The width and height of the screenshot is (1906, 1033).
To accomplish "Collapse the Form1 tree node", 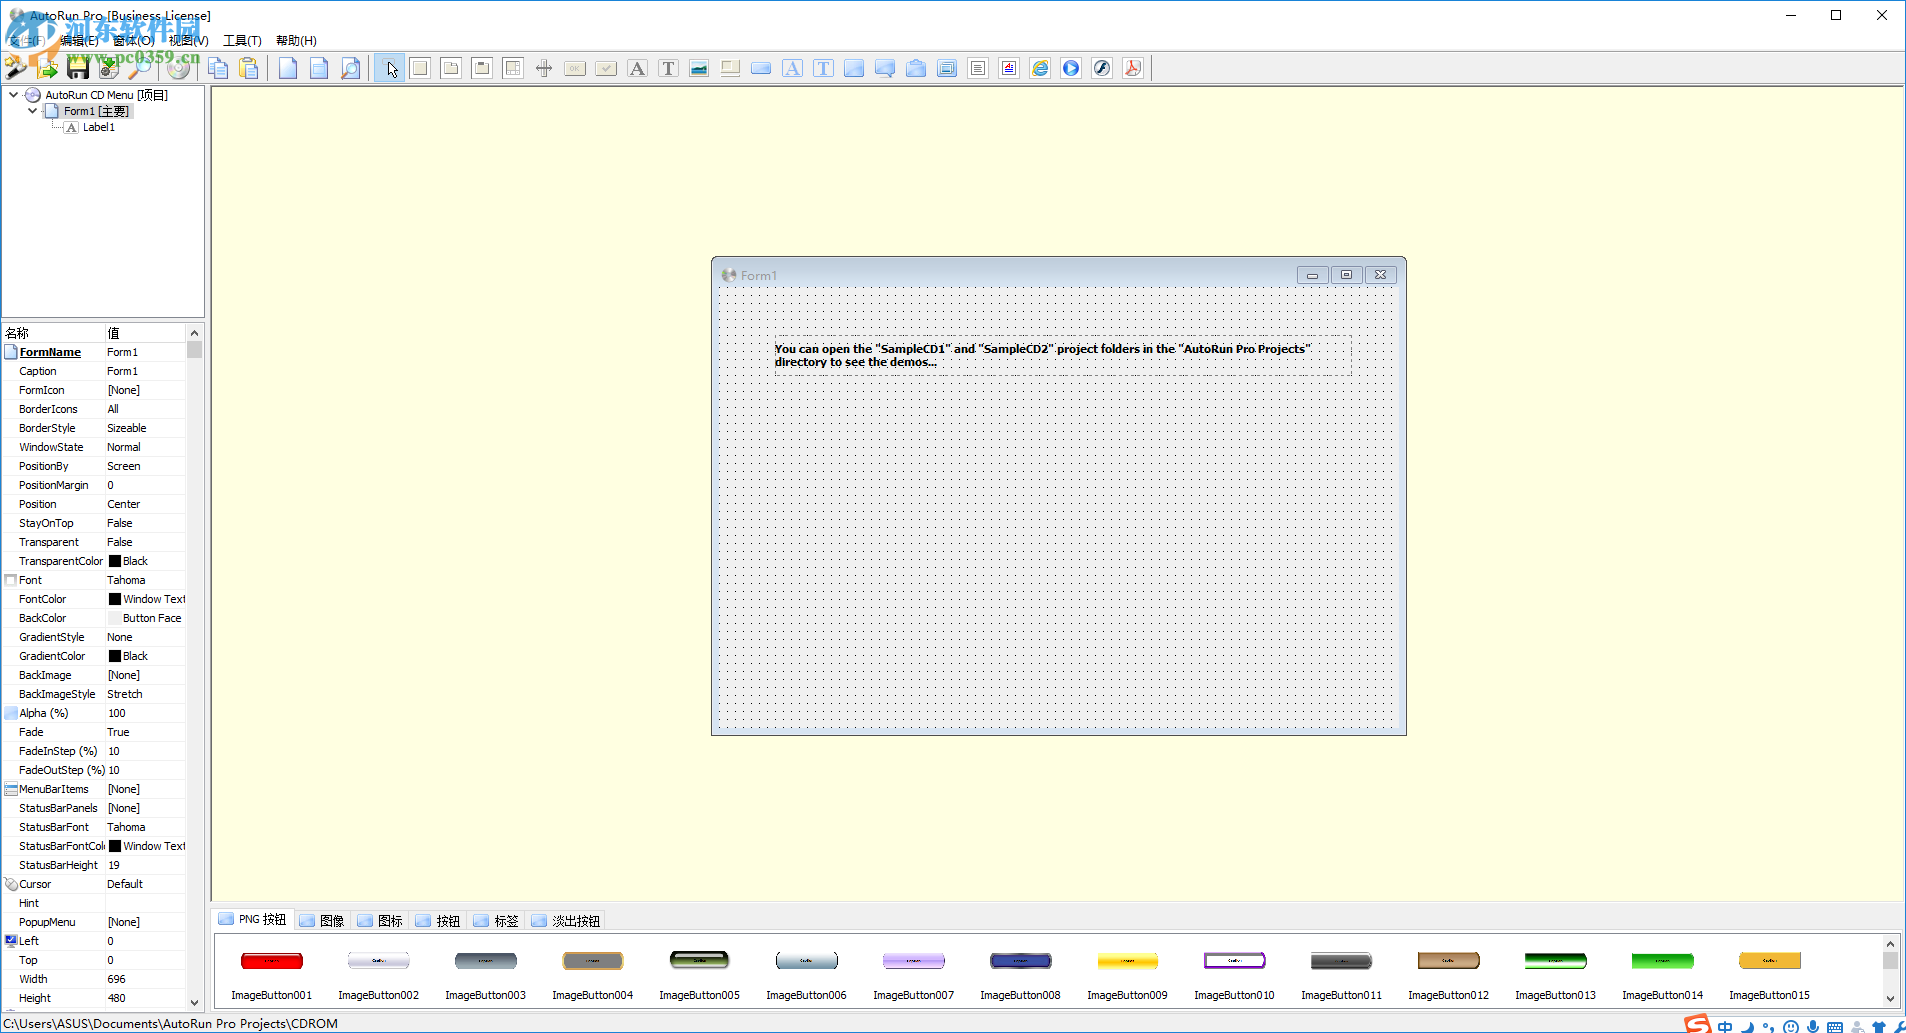I will (x=33, y=111).
